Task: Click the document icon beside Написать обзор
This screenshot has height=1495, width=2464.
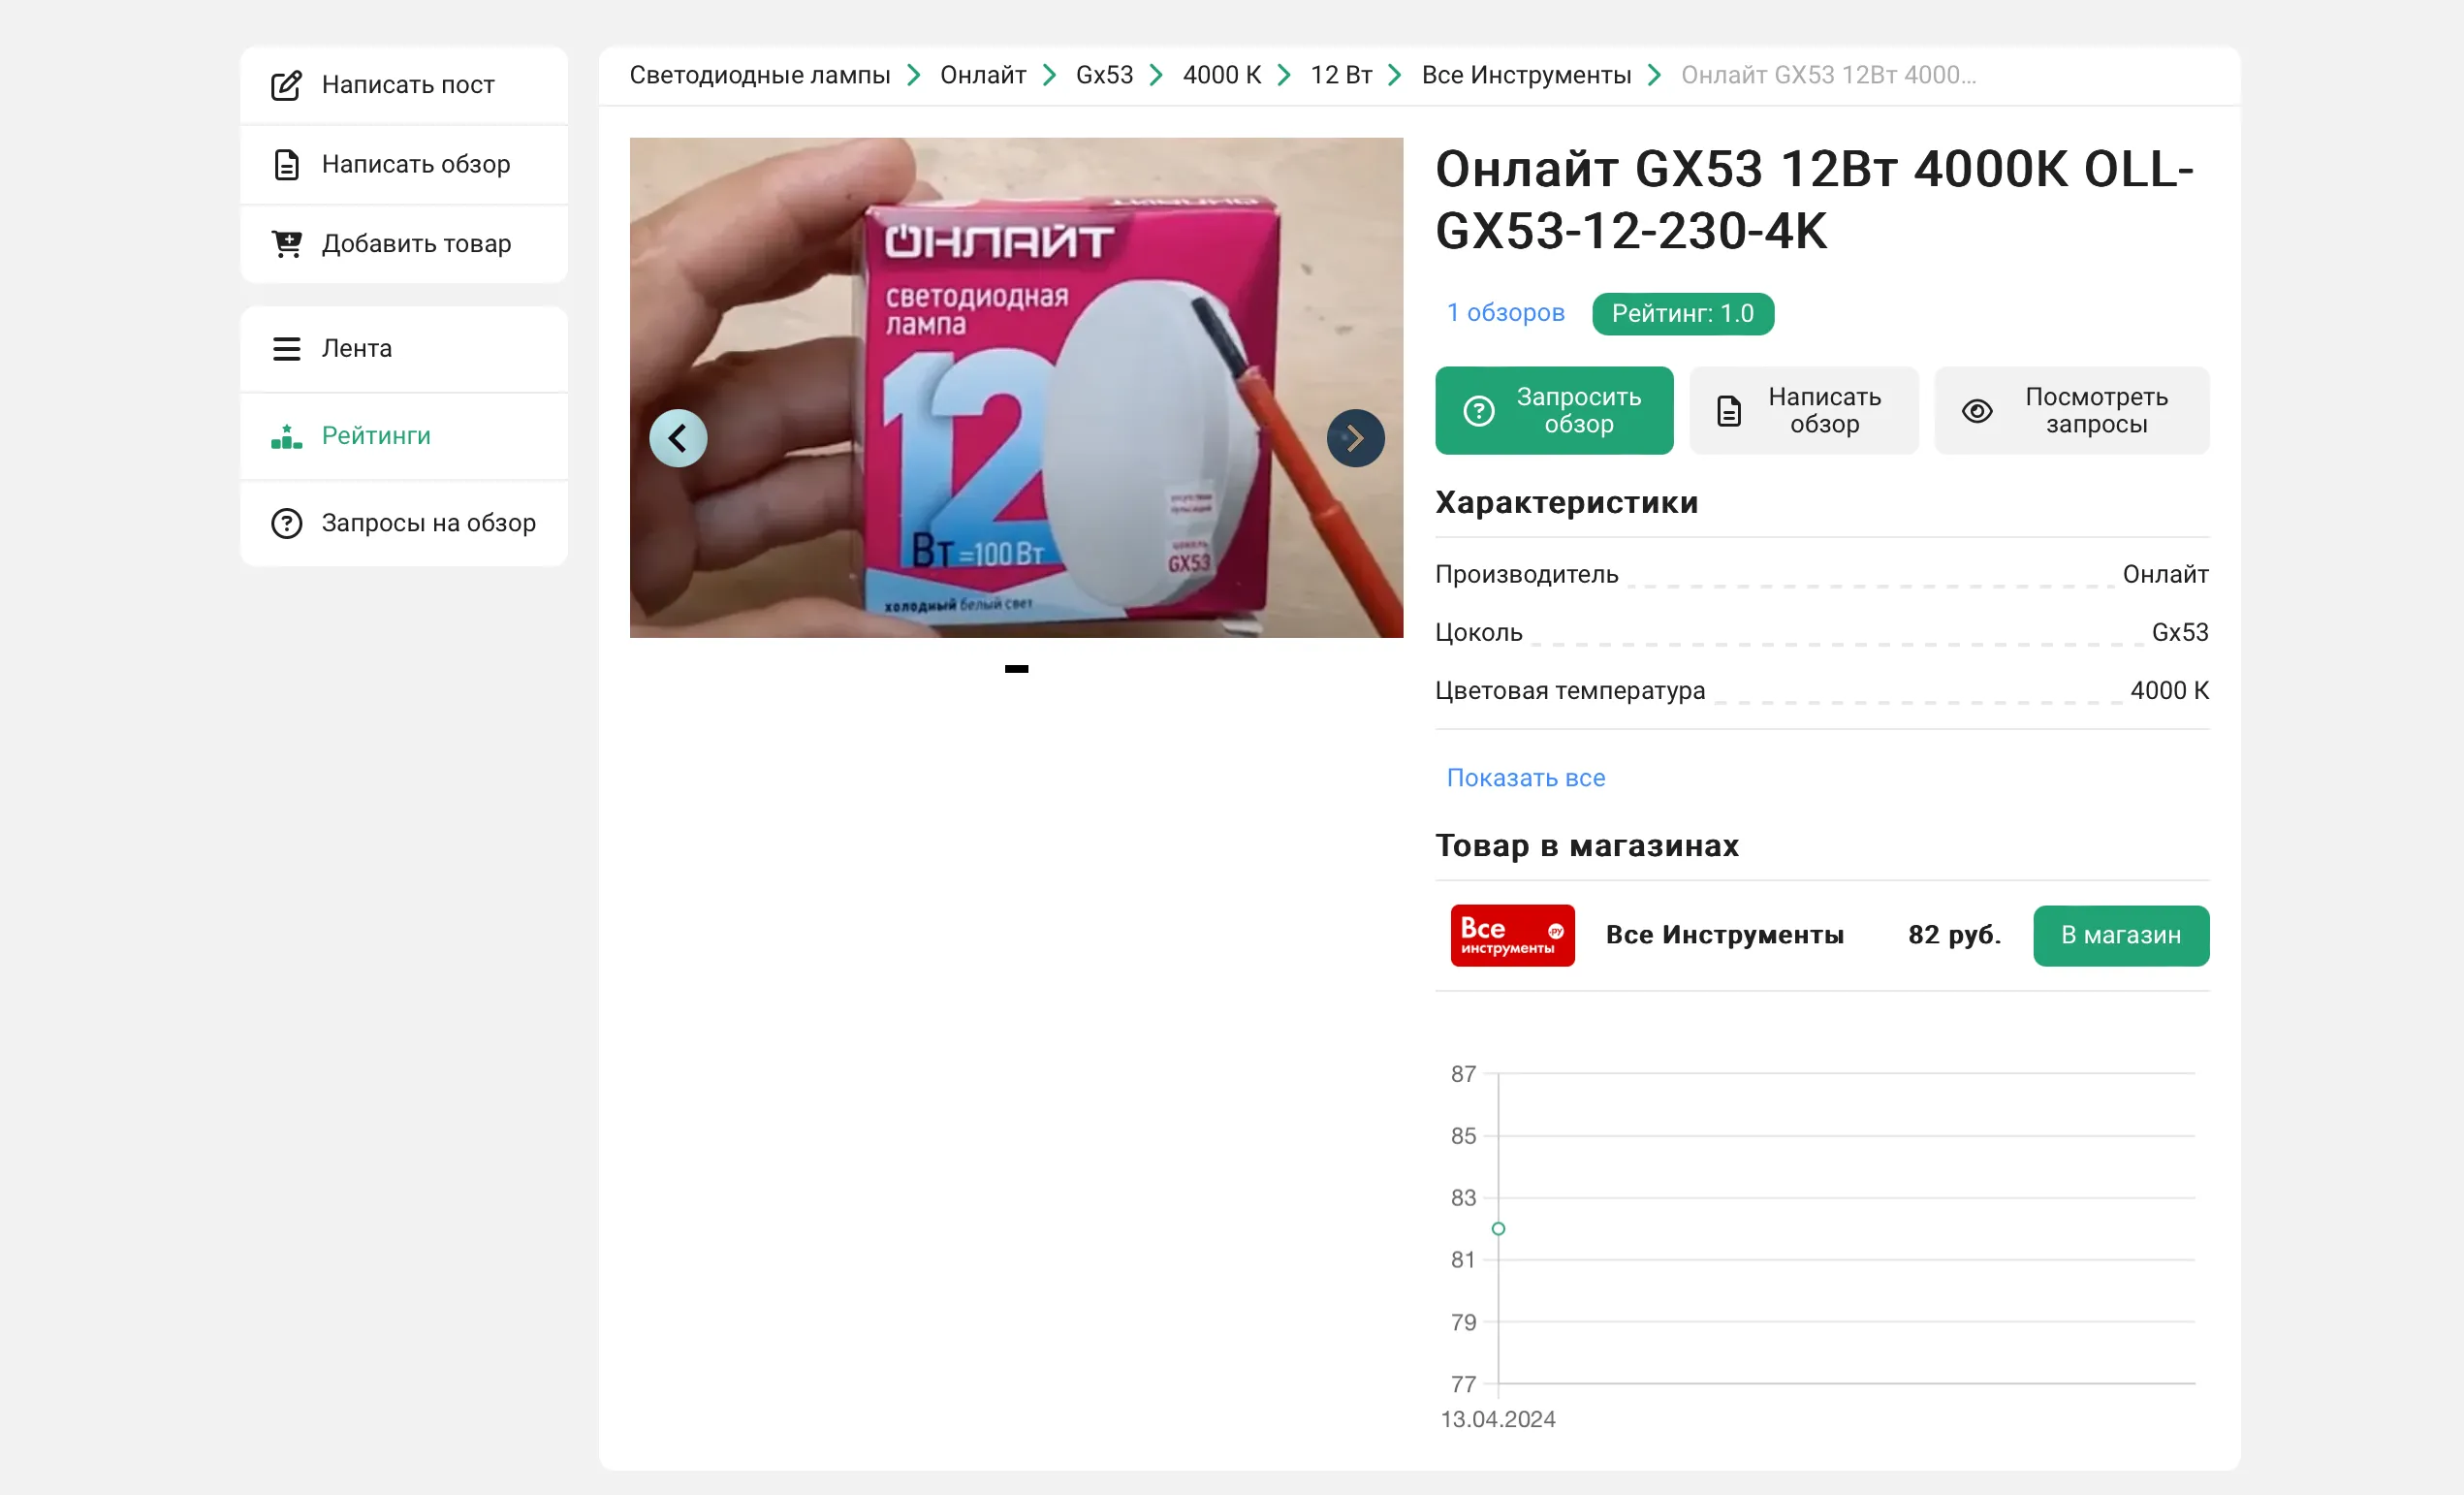Action: pos(286,164)
